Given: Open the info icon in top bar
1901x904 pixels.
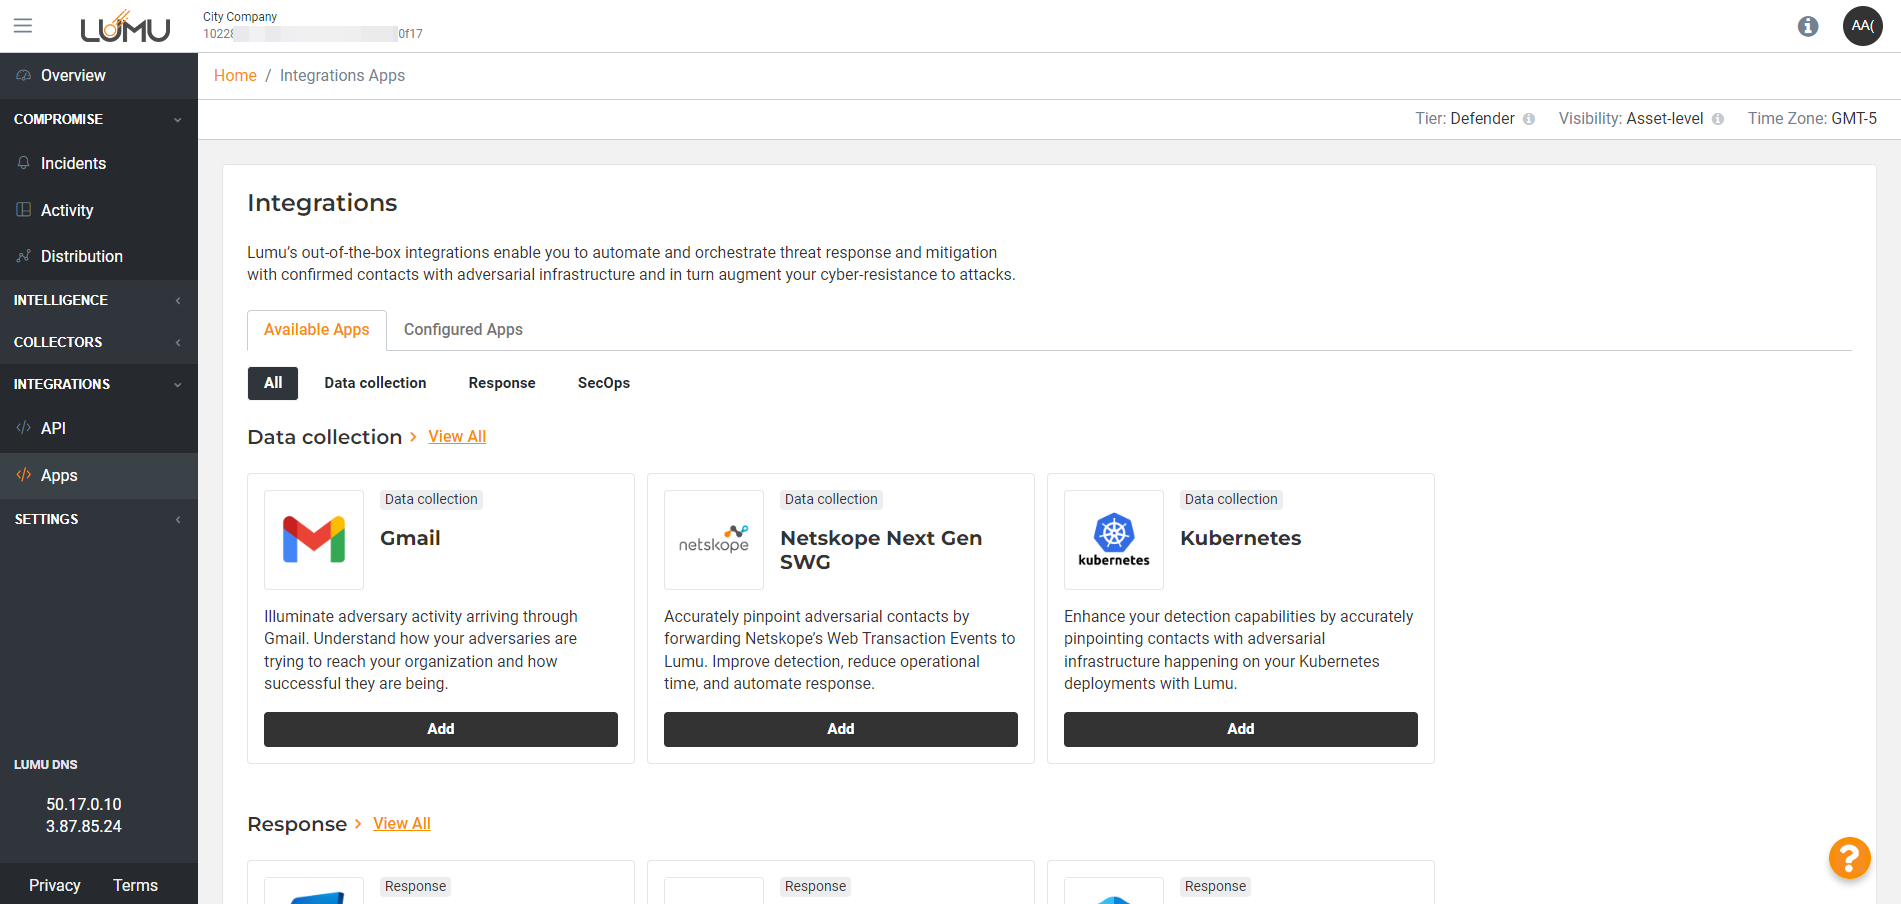Looking at the screenshot, I should point(1807,26).
